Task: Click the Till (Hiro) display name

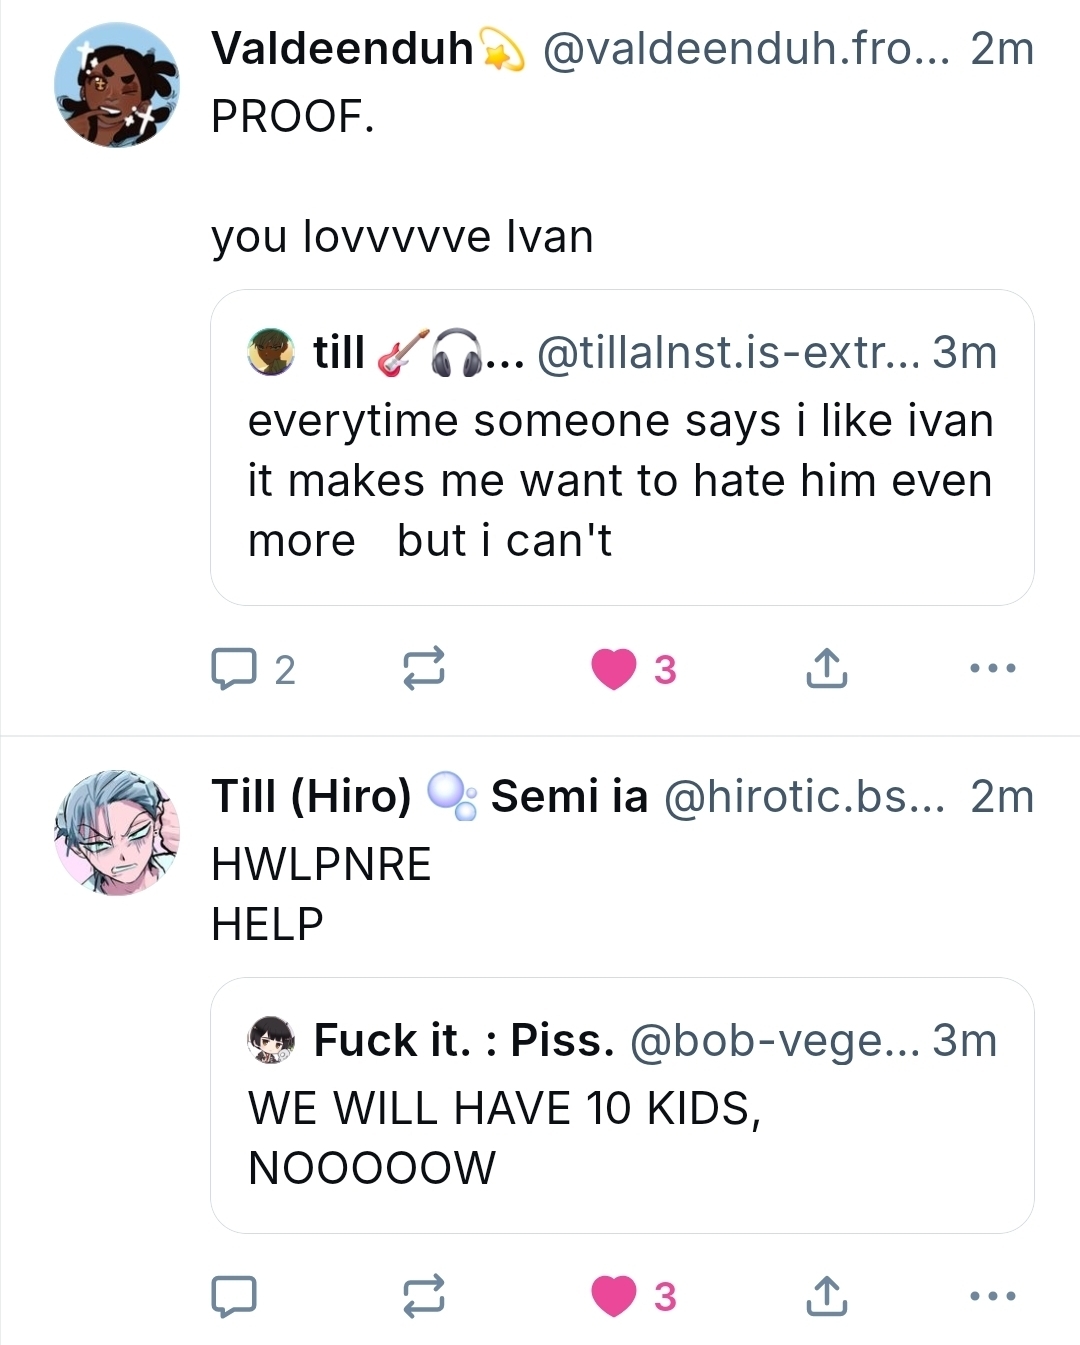Action: (x=311, y=797)
